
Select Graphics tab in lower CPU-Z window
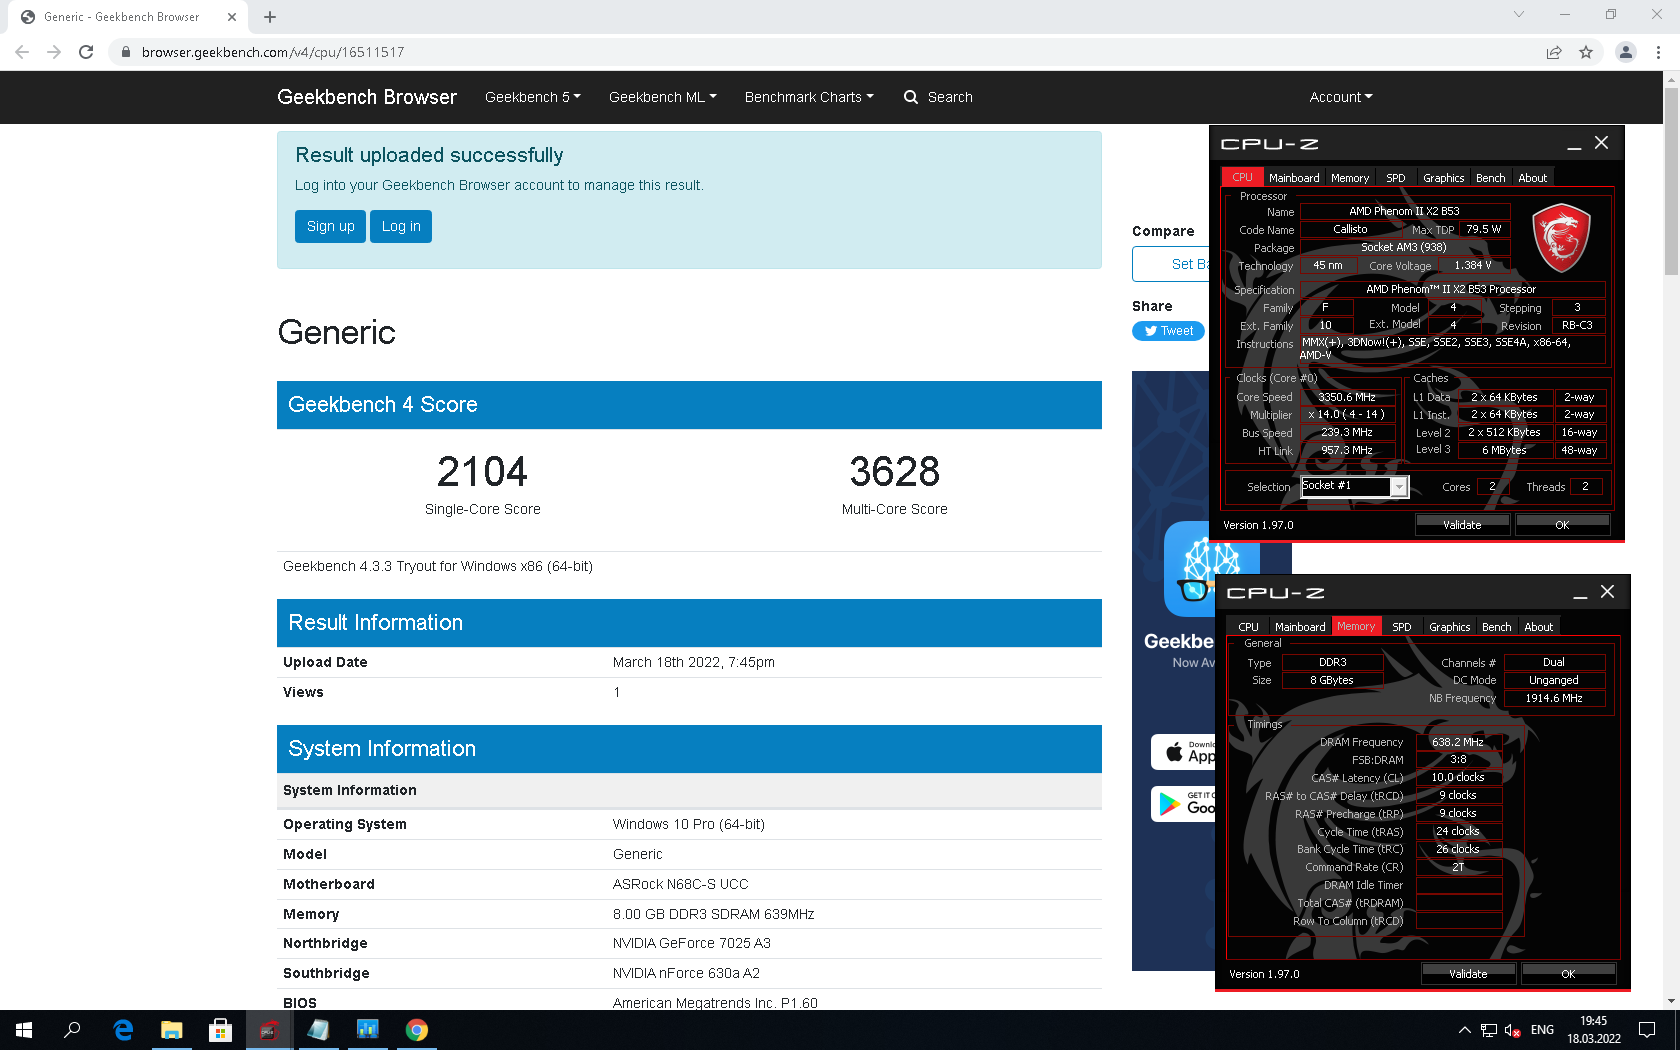pos(1450,627)
